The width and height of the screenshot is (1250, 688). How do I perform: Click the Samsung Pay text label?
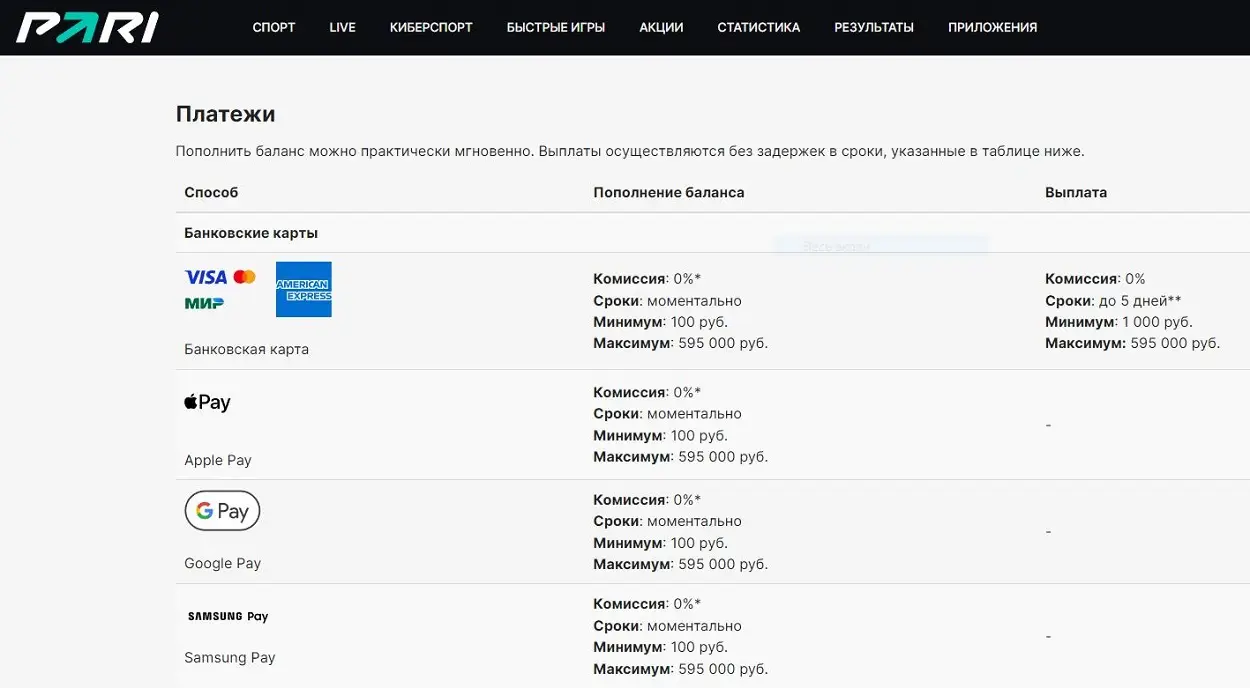point(229,657)
